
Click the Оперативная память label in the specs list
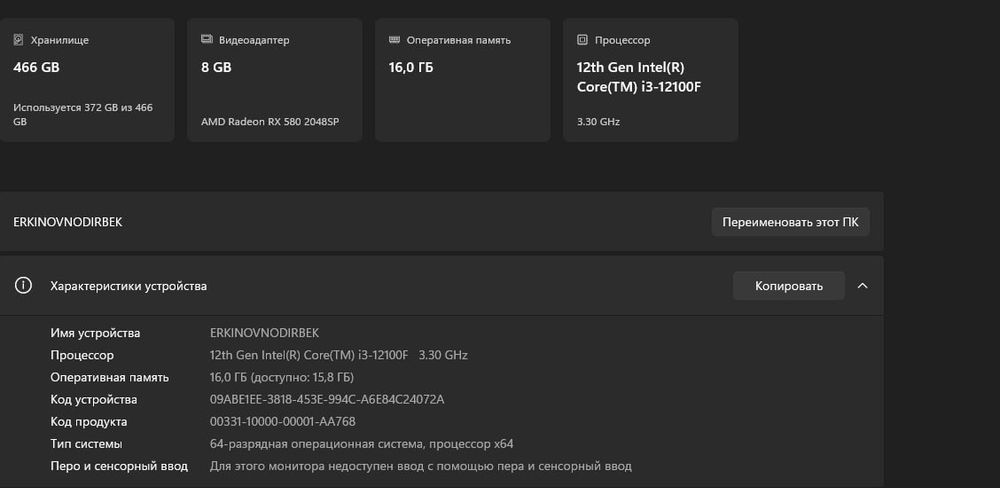110,377
